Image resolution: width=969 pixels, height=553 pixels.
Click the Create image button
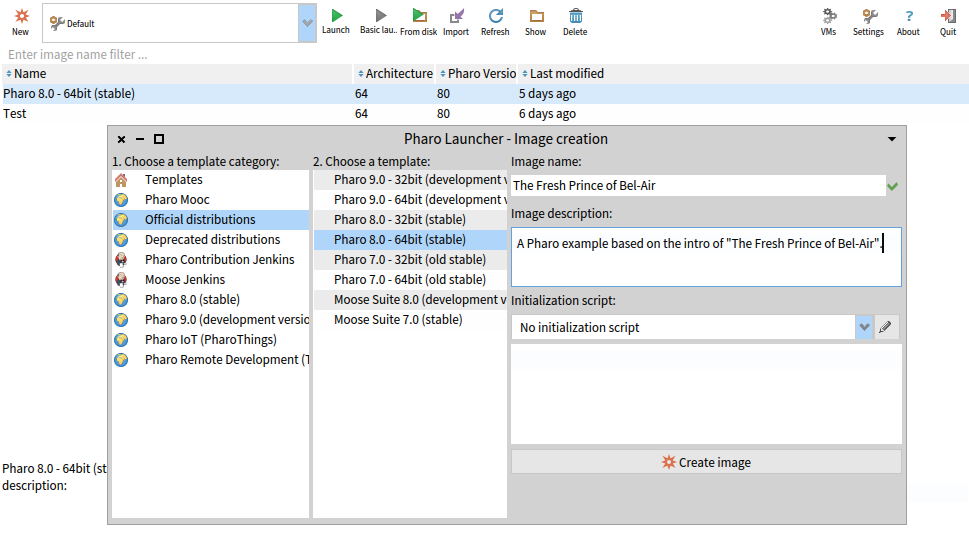[706, 462]
